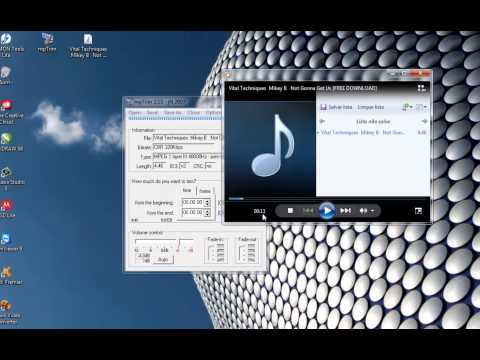Screen dimensions: 480x360
Task: Click the Play button in the media player
Action: point(327,211)
